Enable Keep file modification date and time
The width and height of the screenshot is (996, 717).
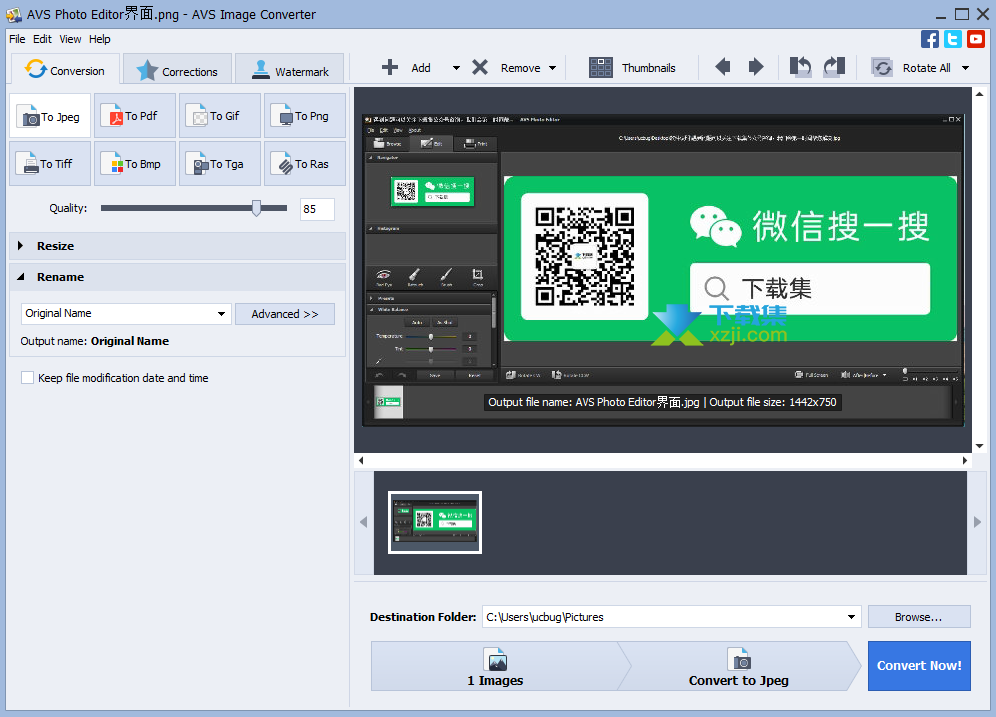pyautogui.click(x=27, y=378)
